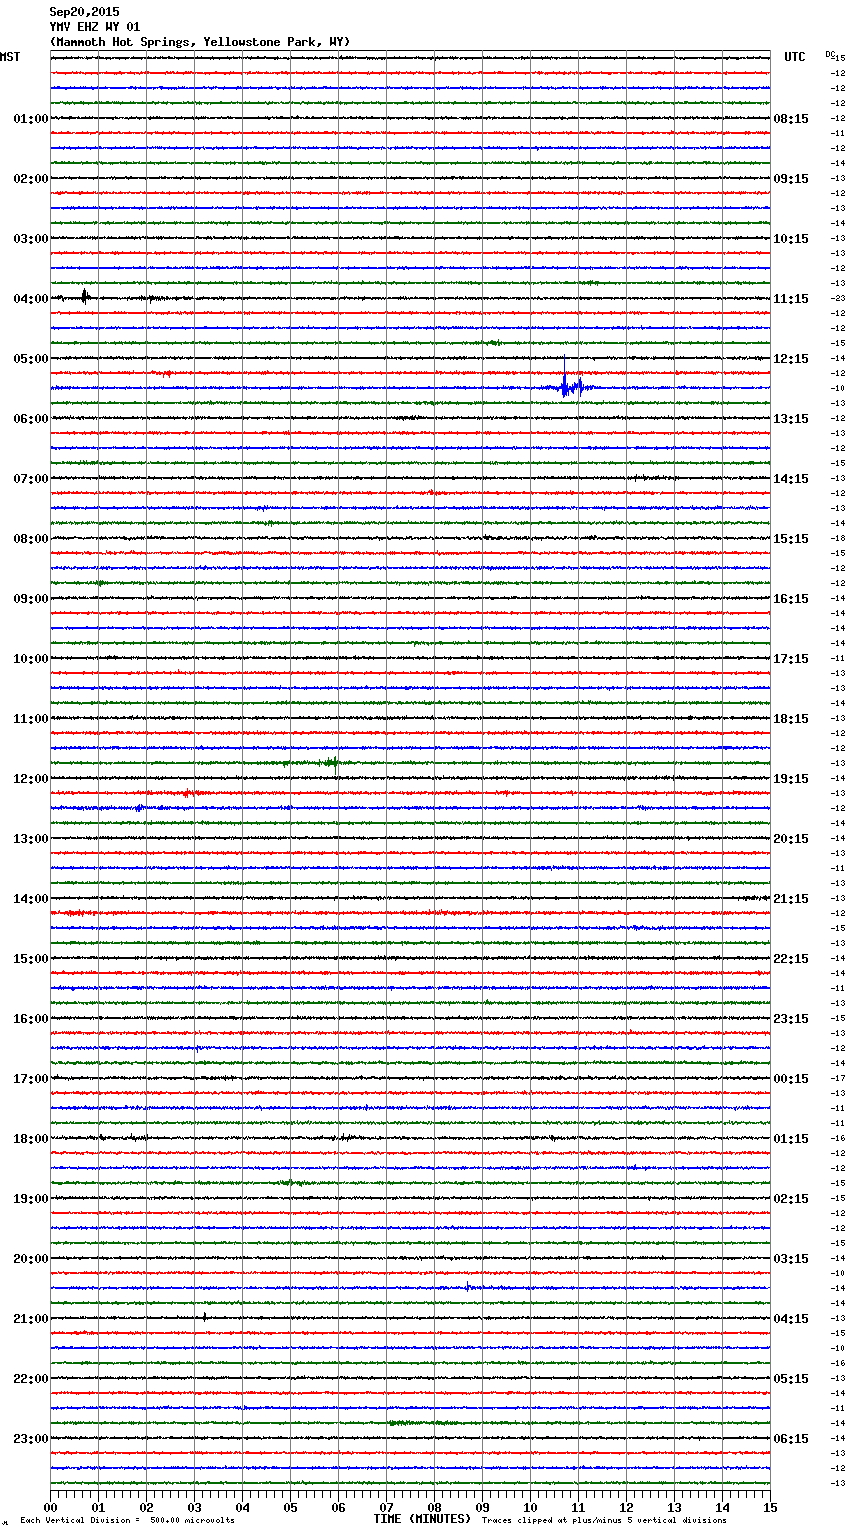This screenshot has width=850, height=1534.
Task: Select the 16:00 MST hour label
Action: pos(31,1019)
